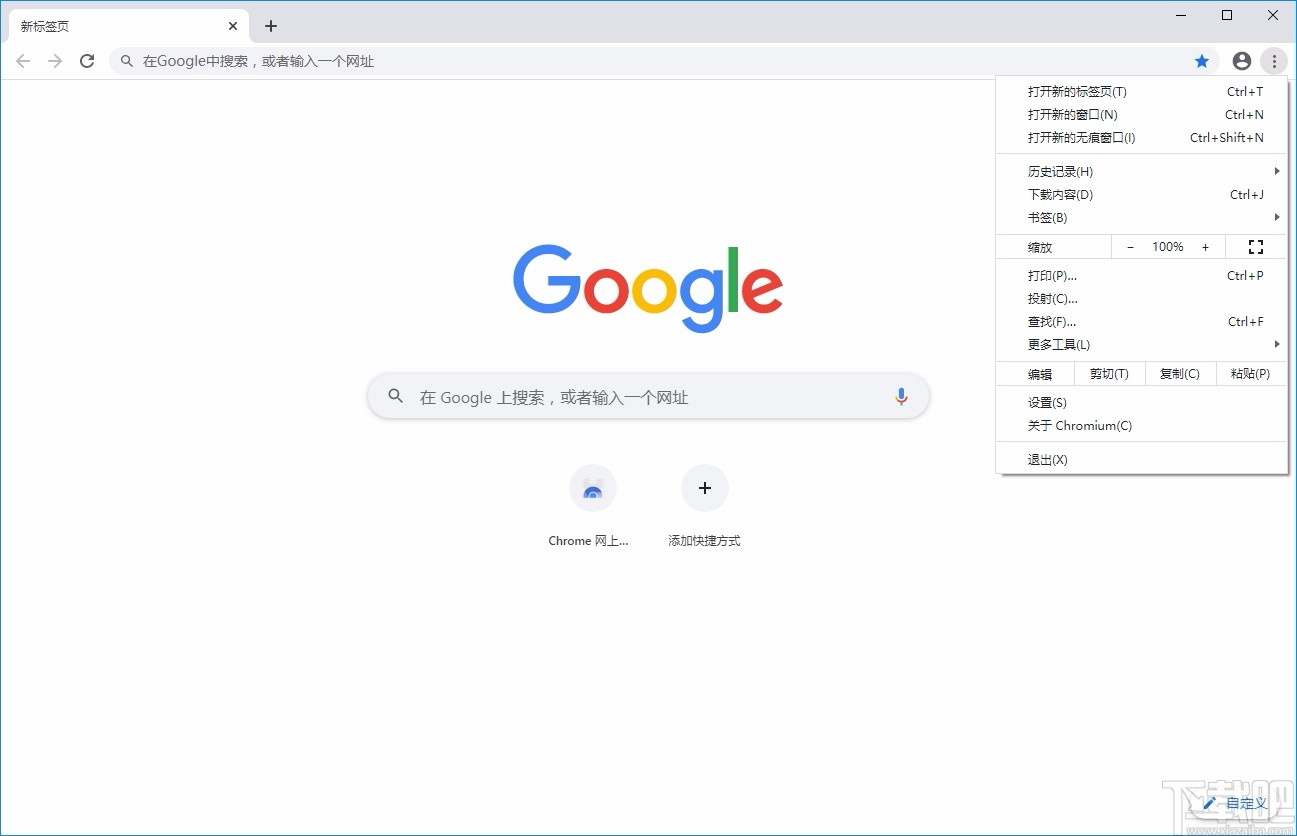Start voice search with the microphone icon
Viewport: 1297px width, 836px height.
tap(901, 396)
